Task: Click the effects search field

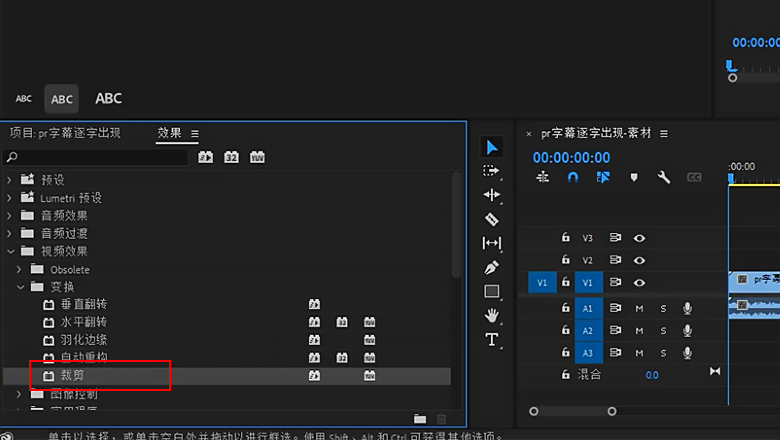Action: pyautogui.click(x=100, y=157)
